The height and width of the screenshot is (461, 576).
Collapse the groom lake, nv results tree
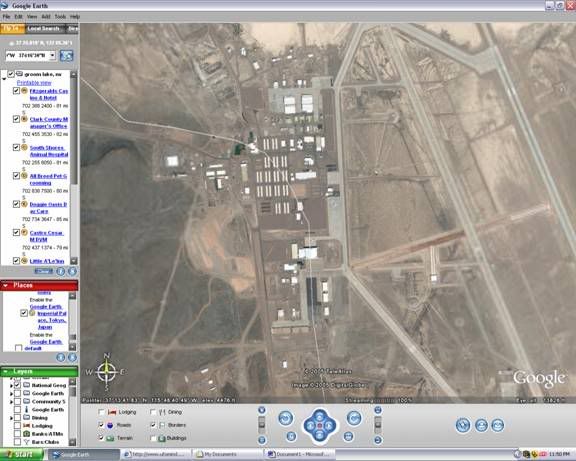tap(4, 78)
